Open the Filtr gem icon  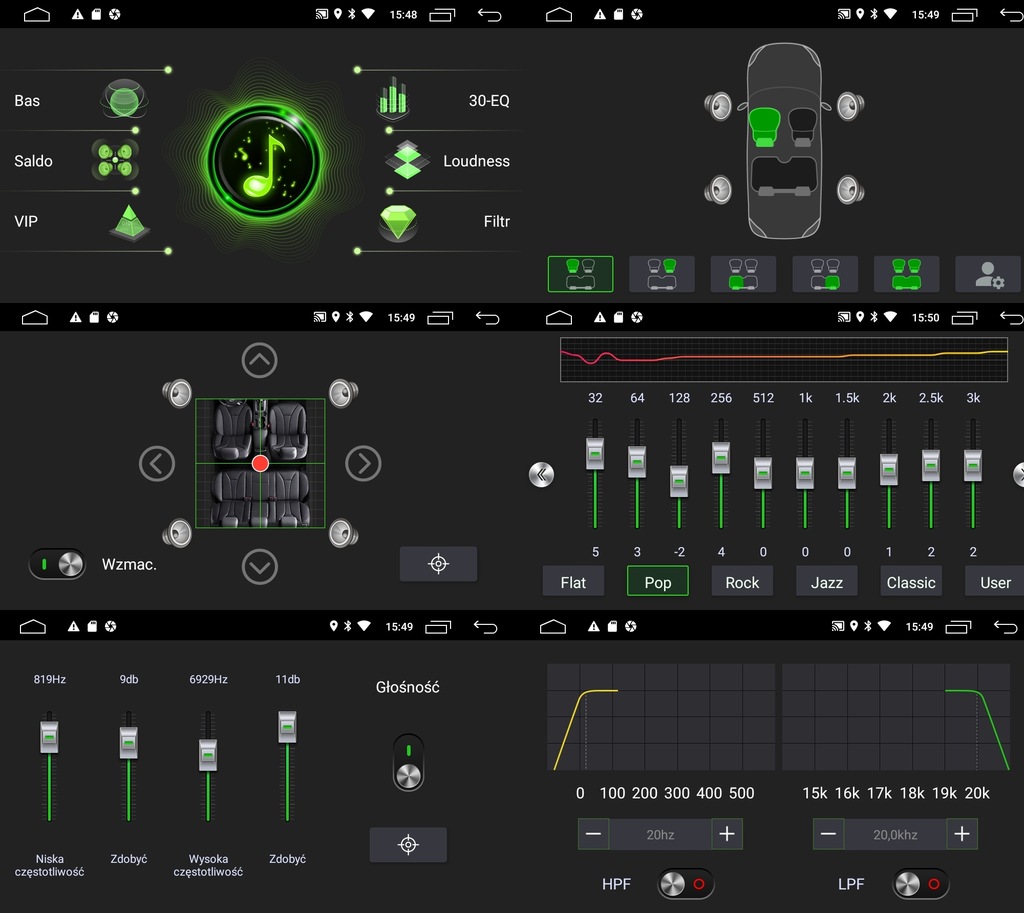[x=397, y=222]
